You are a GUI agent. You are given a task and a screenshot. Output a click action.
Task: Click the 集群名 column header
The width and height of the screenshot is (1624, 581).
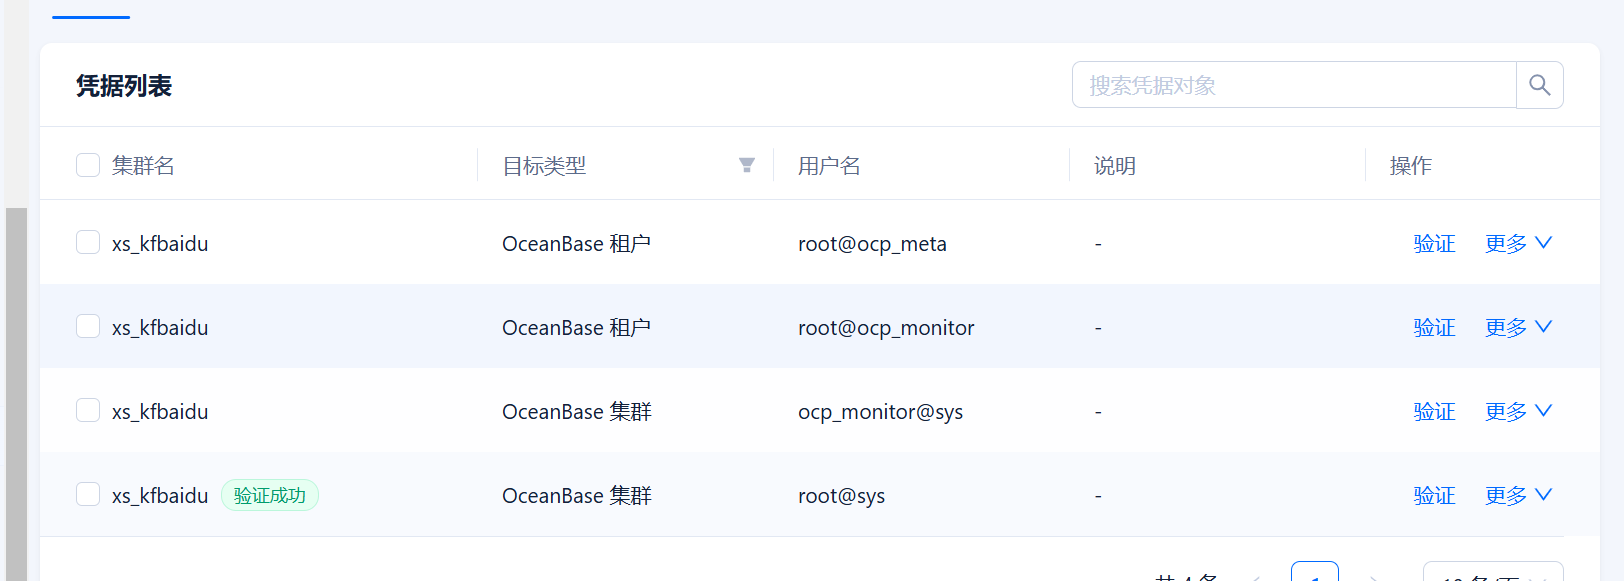pos(143,165)
